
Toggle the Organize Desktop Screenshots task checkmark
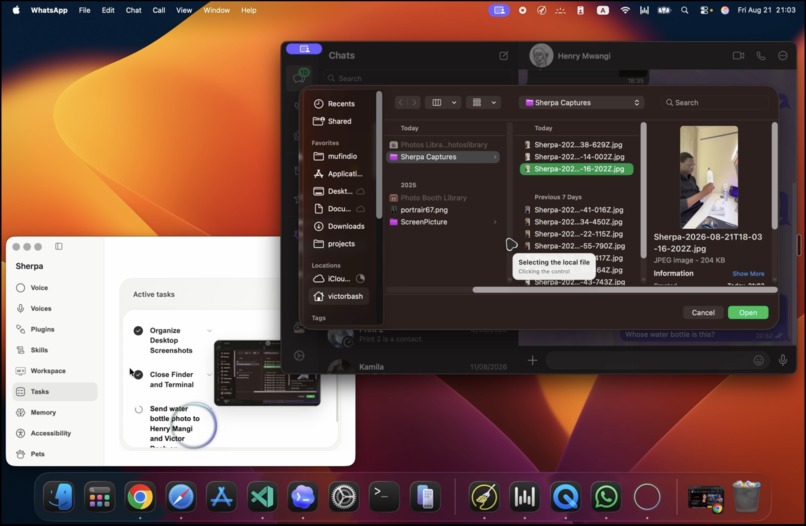click(138, 331)
